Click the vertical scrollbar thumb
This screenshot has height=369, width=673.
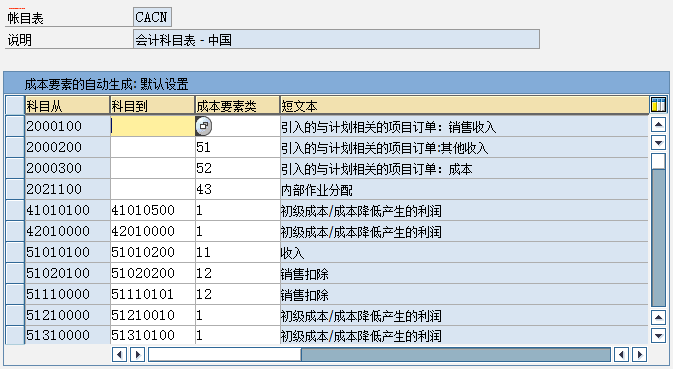(x=658, y=161)
